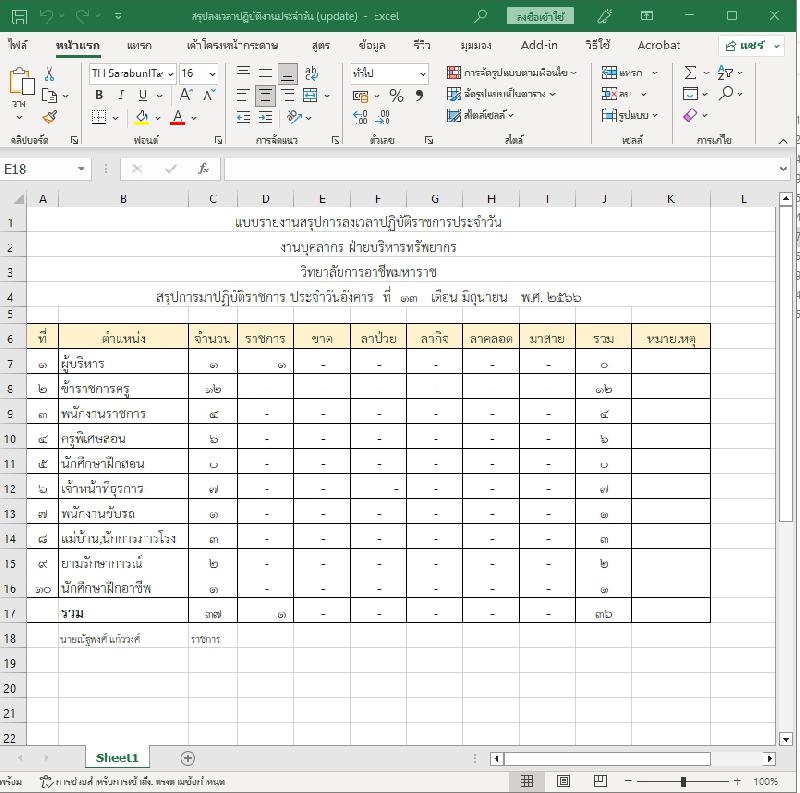
Task: Click the font color red swatch
Action: click(178, 117)
